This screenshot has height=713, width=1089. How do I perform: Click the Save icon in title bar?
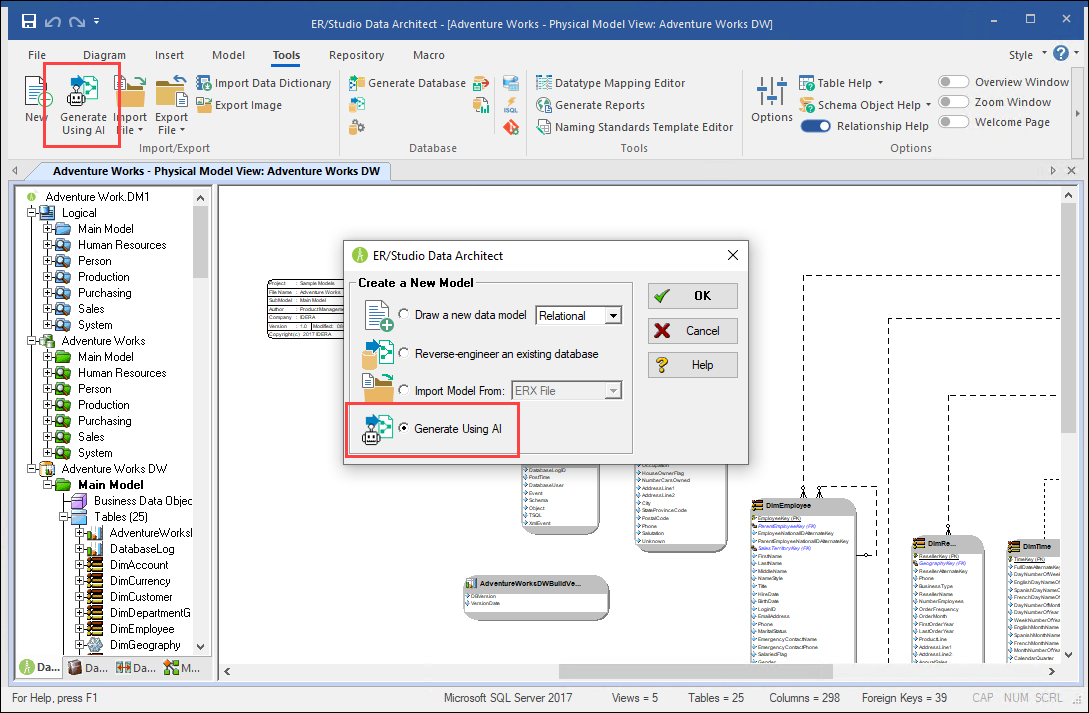28,21
